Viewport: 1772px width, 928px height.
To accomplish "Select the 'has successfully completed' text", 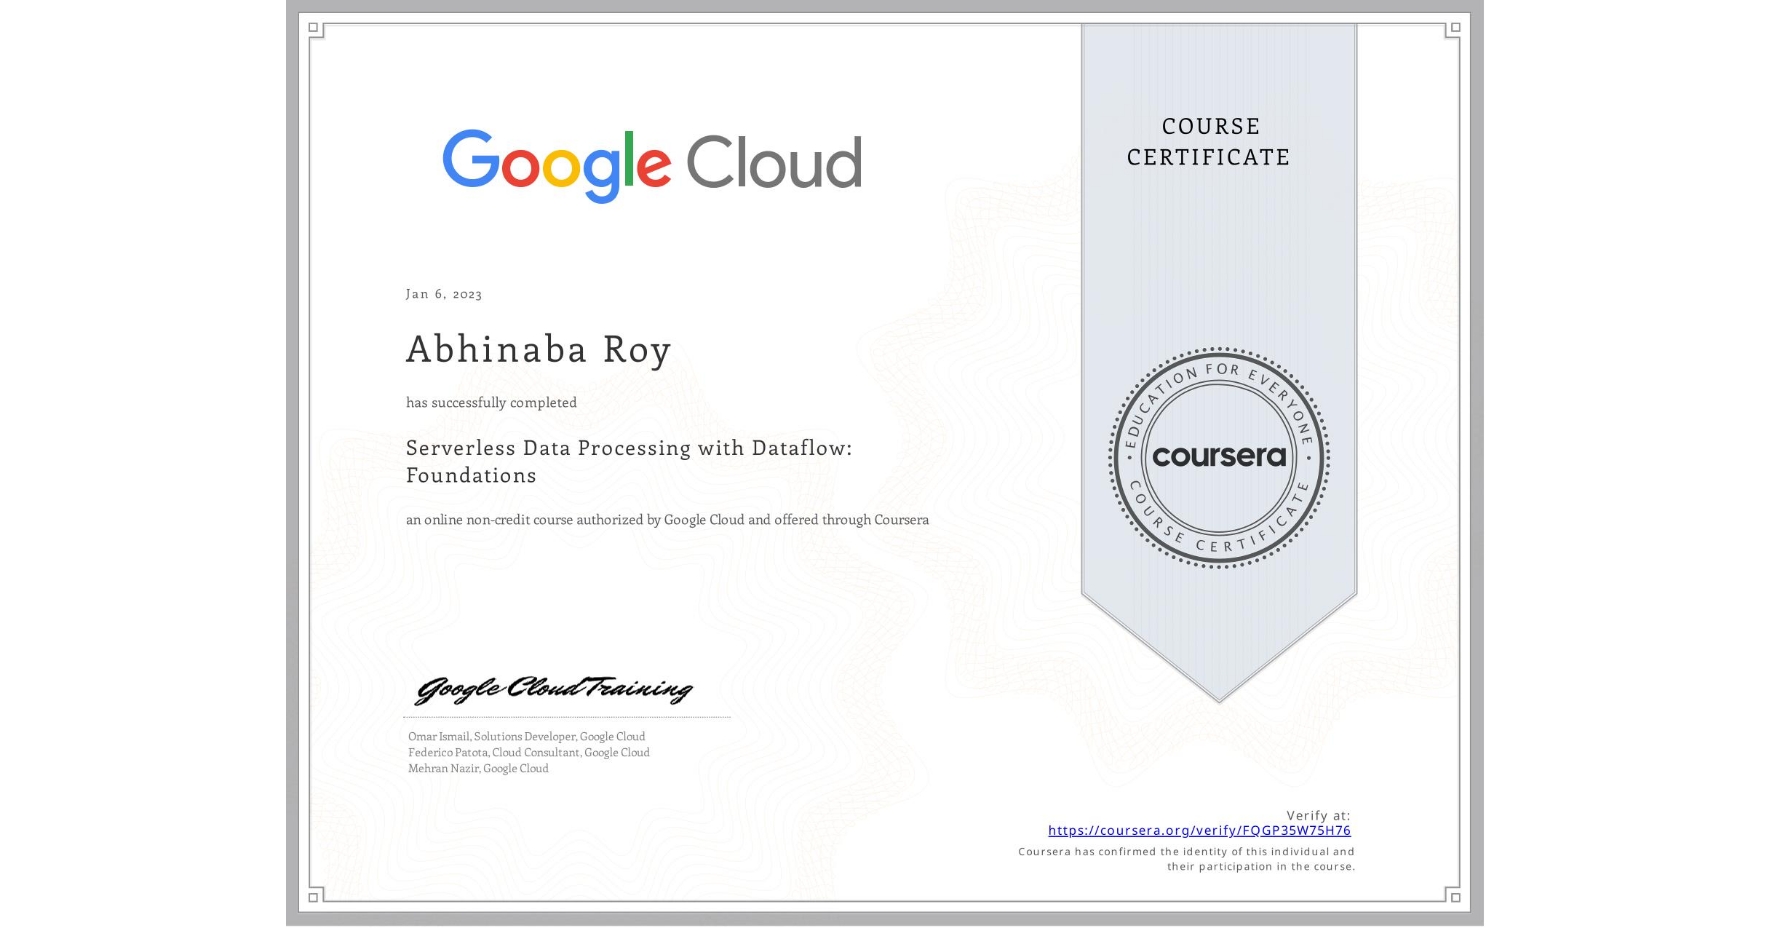I will 491,402.
